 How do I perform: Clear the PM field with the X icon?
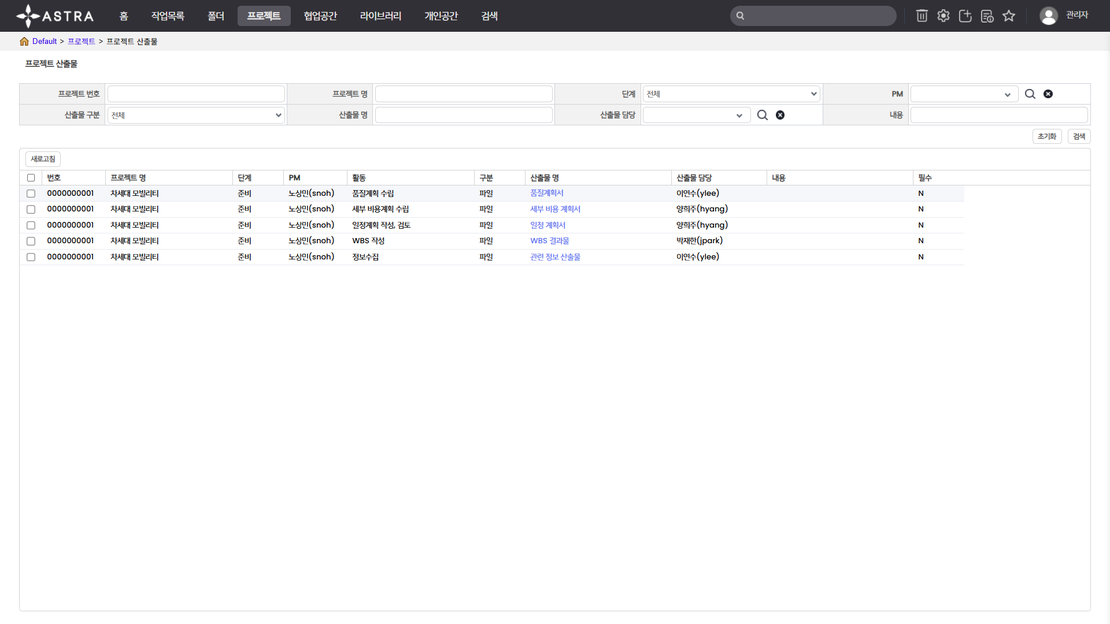pyautogui.click(x=1048, y=93)
